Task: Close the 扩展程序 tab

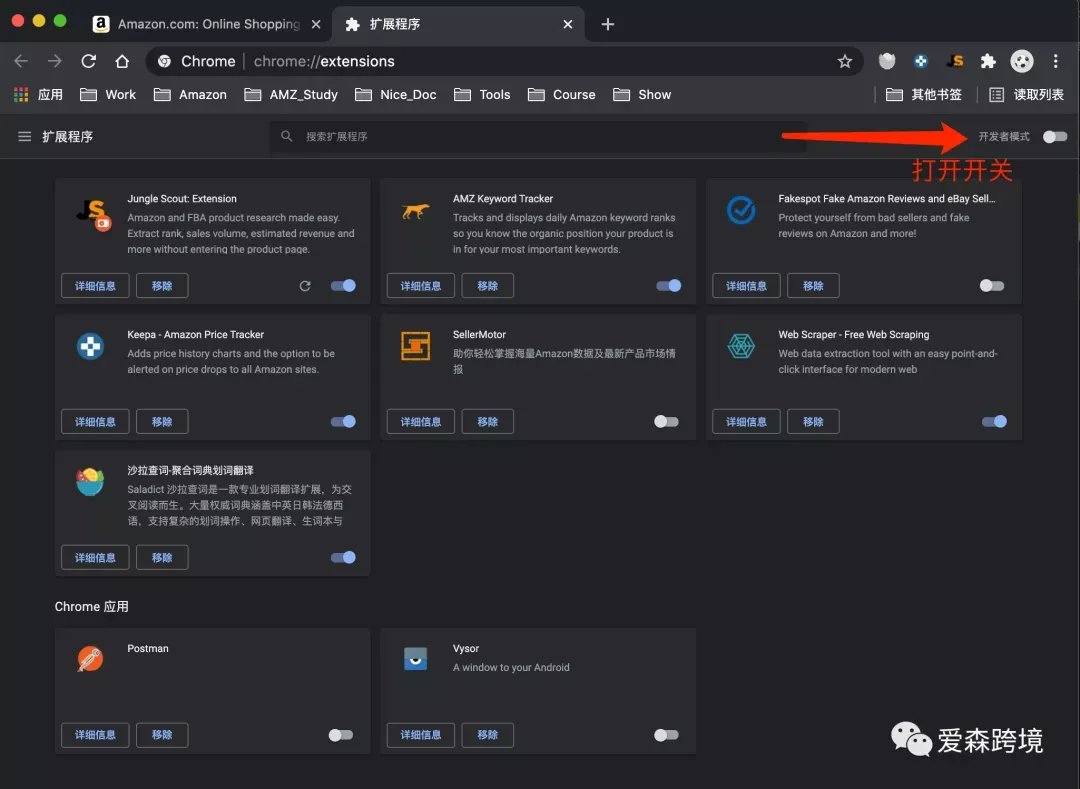Action: [x=568, y=24]
